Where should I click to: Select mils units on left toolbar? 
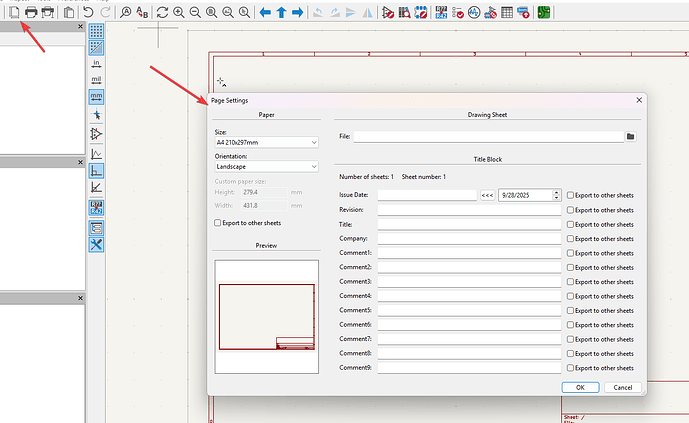point(96,79)
